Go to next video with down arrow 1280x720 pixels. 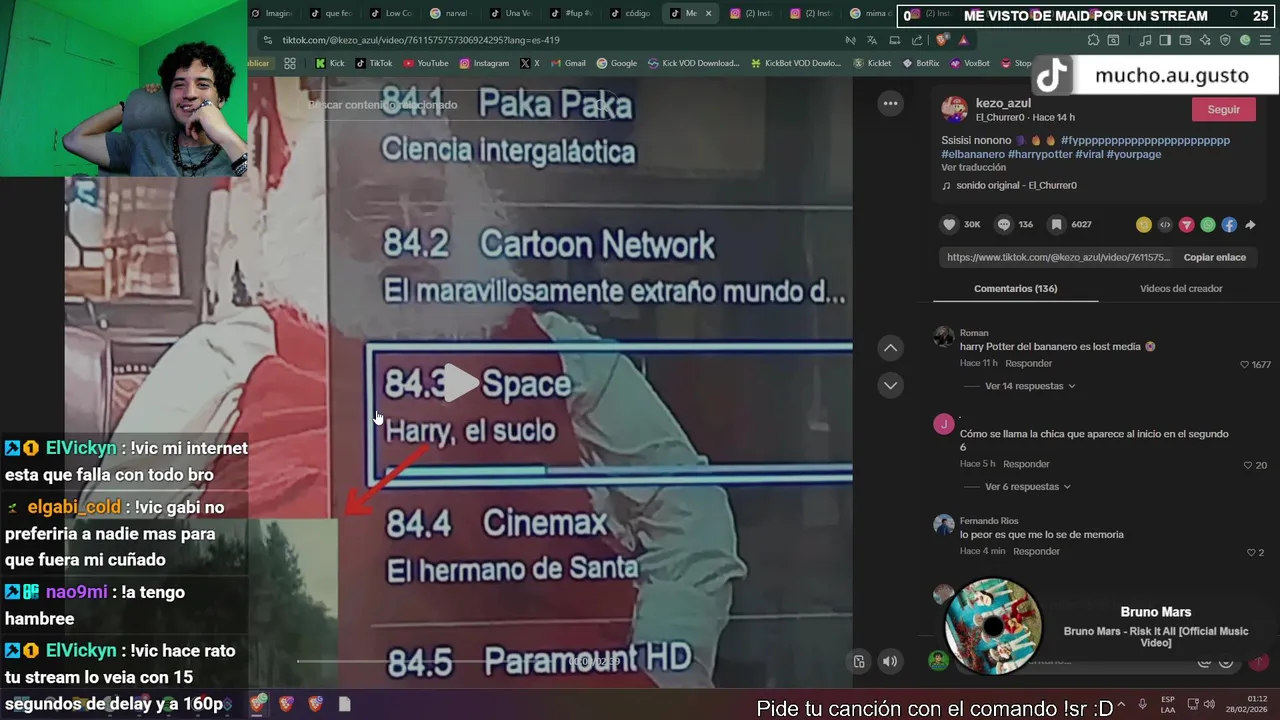tap(890, 385)
